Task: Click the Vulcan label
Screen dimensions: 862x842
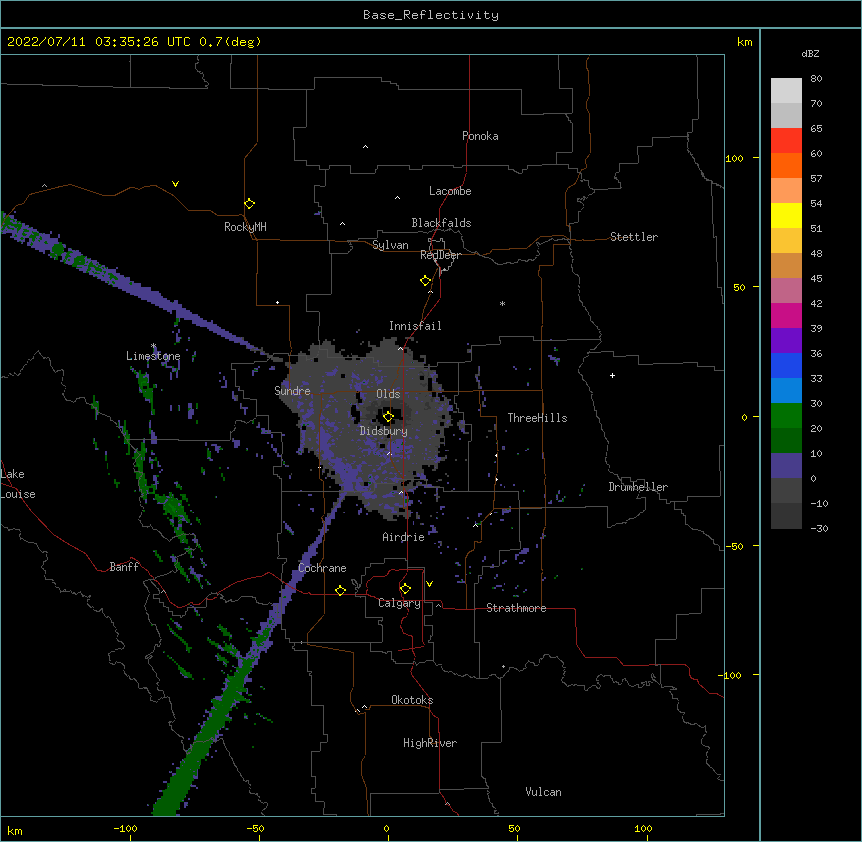Action: [543, 792]
